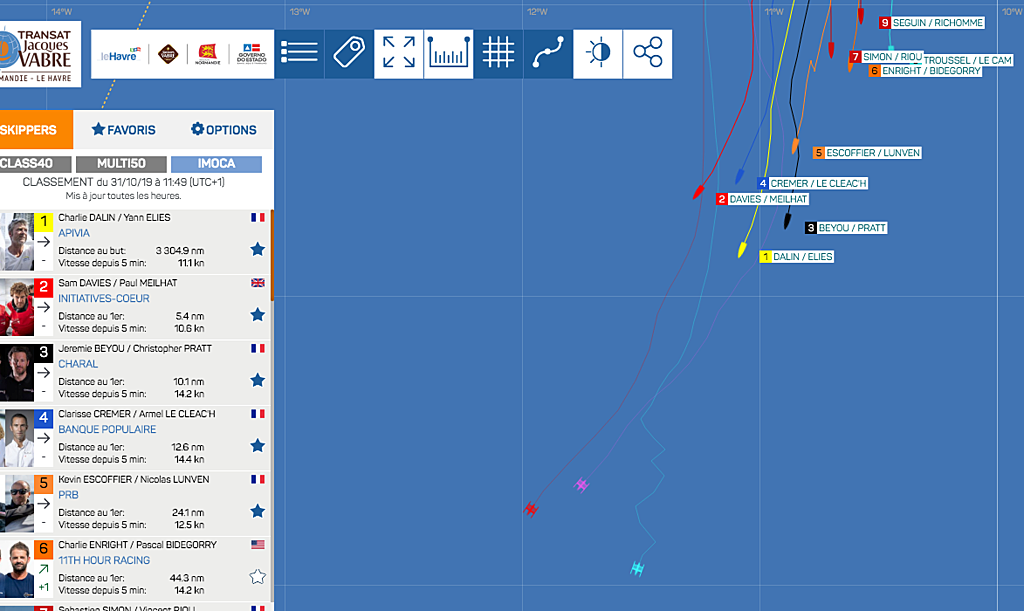The image size is (1024, 611).
Task: Switch day/night contrast mode icon
Action: click(598, 54)
